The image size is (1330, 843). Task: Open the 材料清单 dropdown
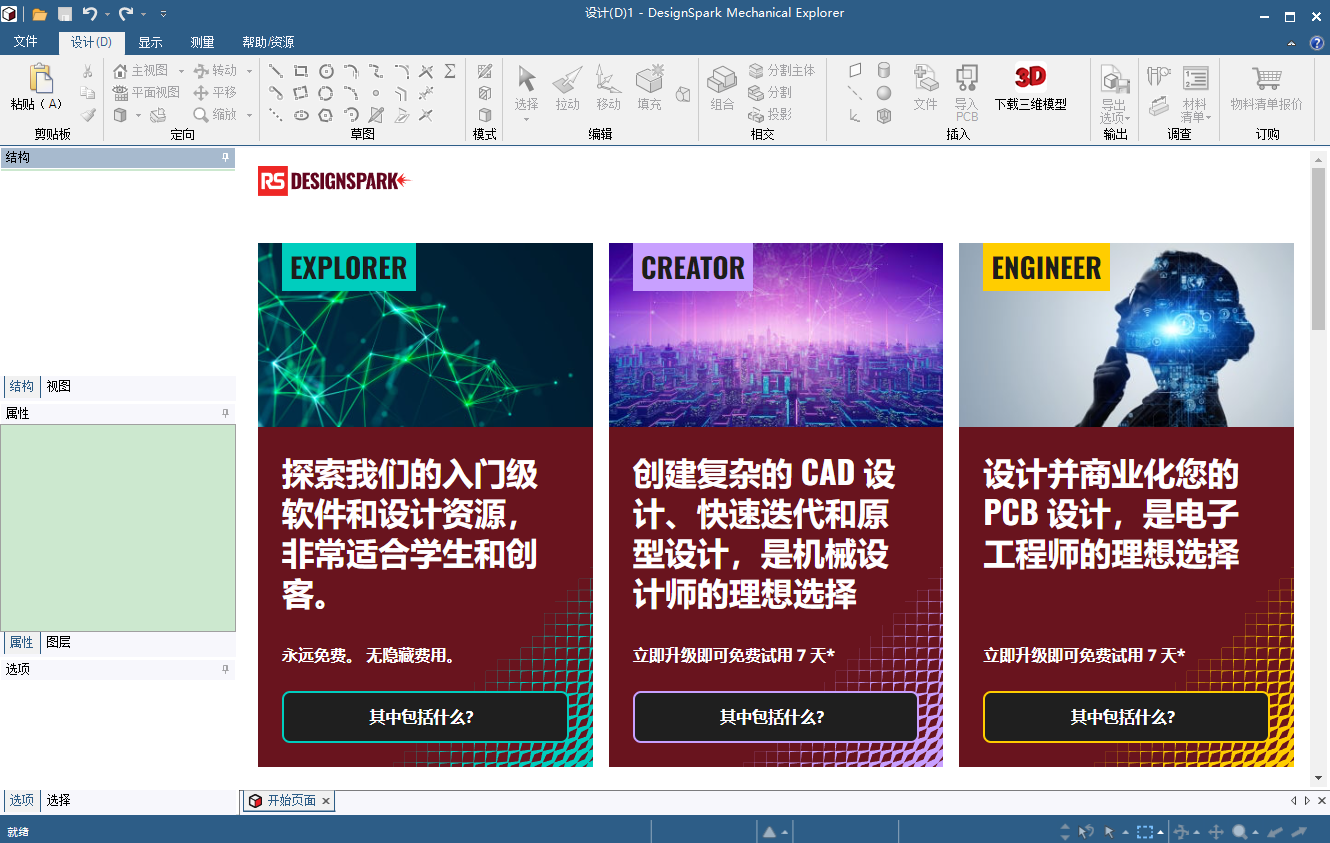click(x=1195, y=117)
